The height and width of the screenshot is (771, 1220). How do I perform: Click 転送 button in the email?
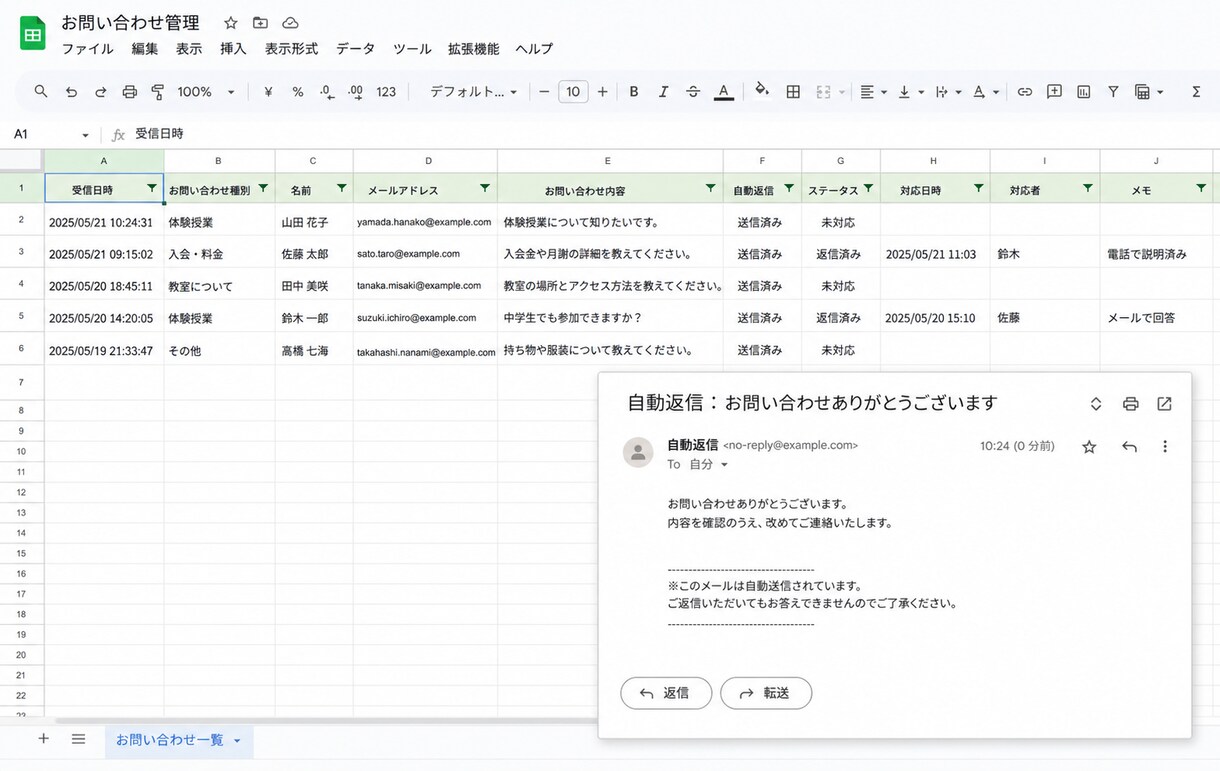click(766, 693)
